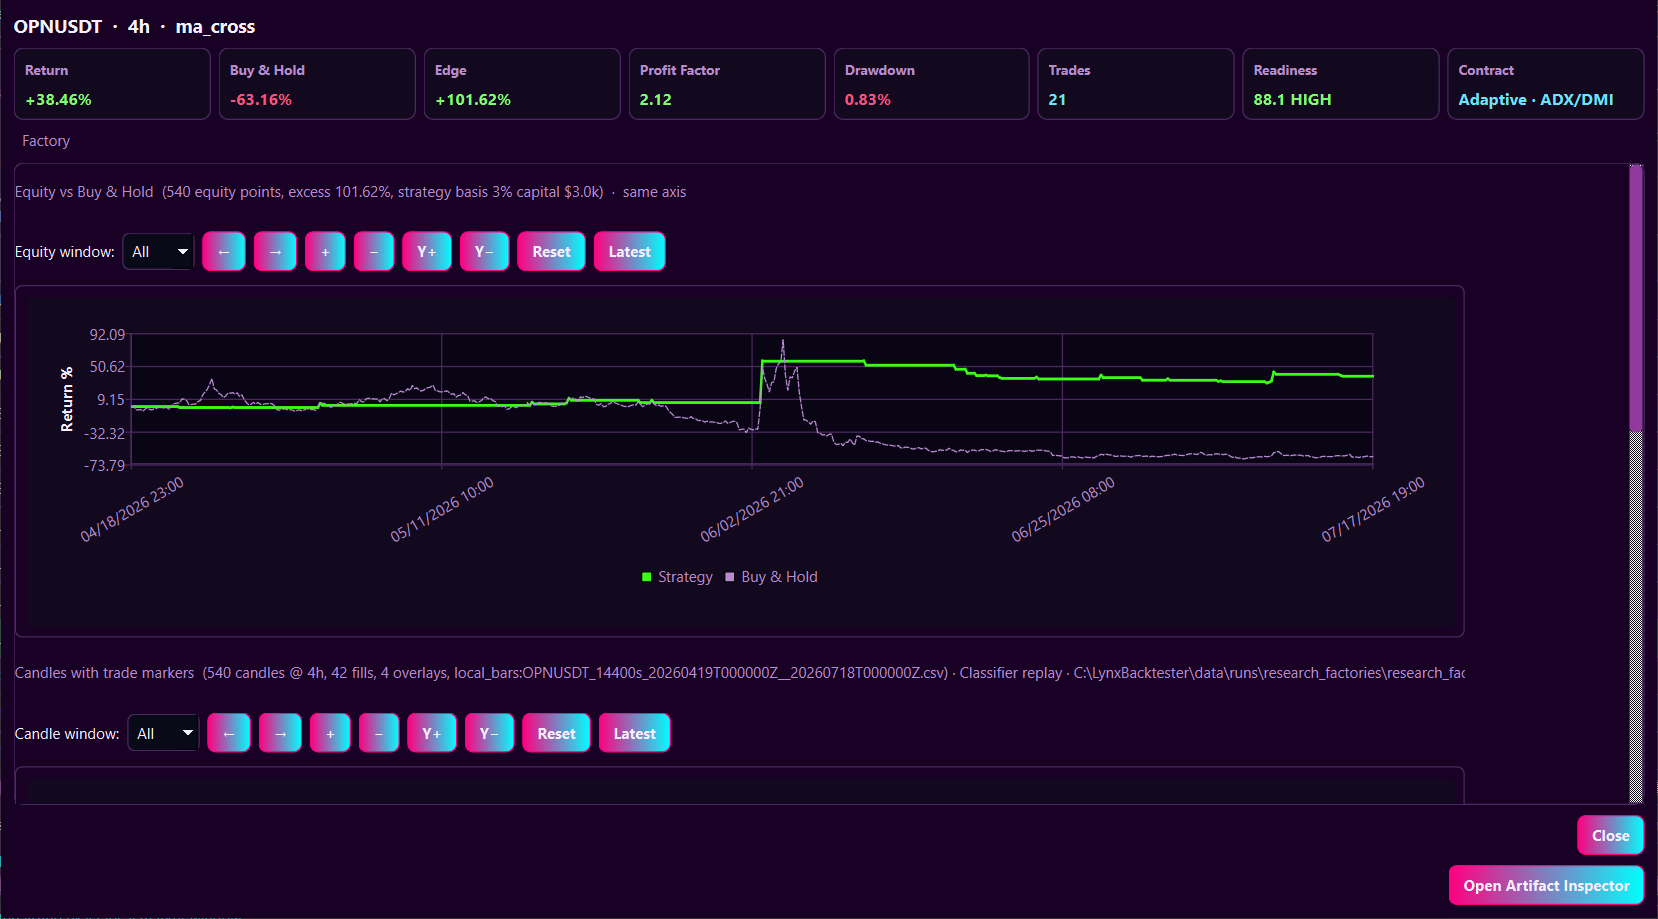Reset the equity chart view
This screenshot has width=1658, height=919.
(551, 252)
